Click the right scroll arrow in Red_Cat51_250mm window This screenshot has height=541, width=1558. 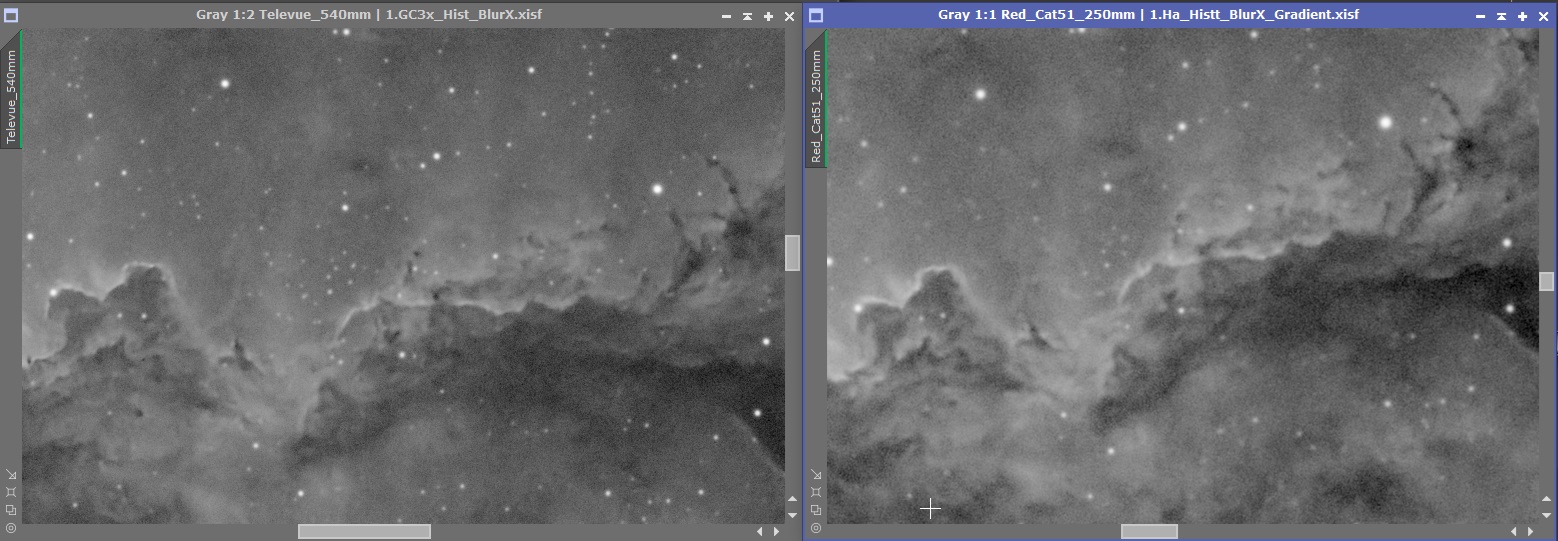pos(1531,531)
